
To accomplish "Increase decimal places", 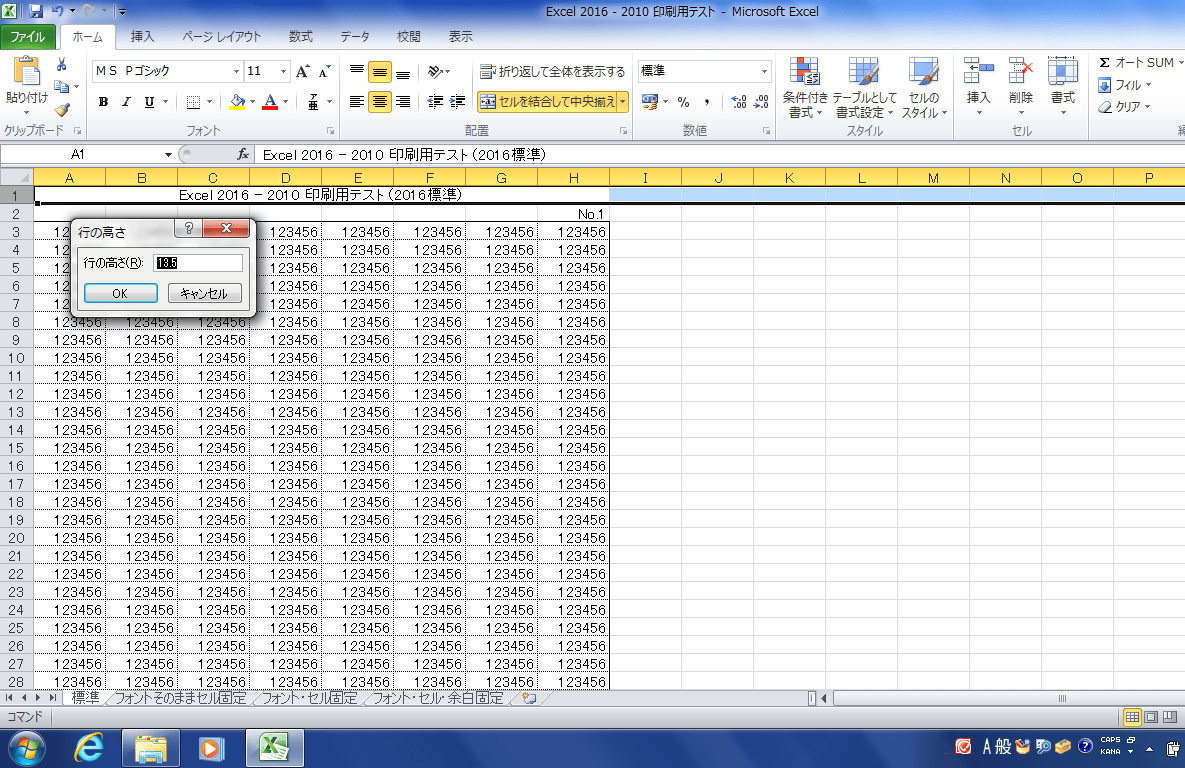I will coord(738,101).
